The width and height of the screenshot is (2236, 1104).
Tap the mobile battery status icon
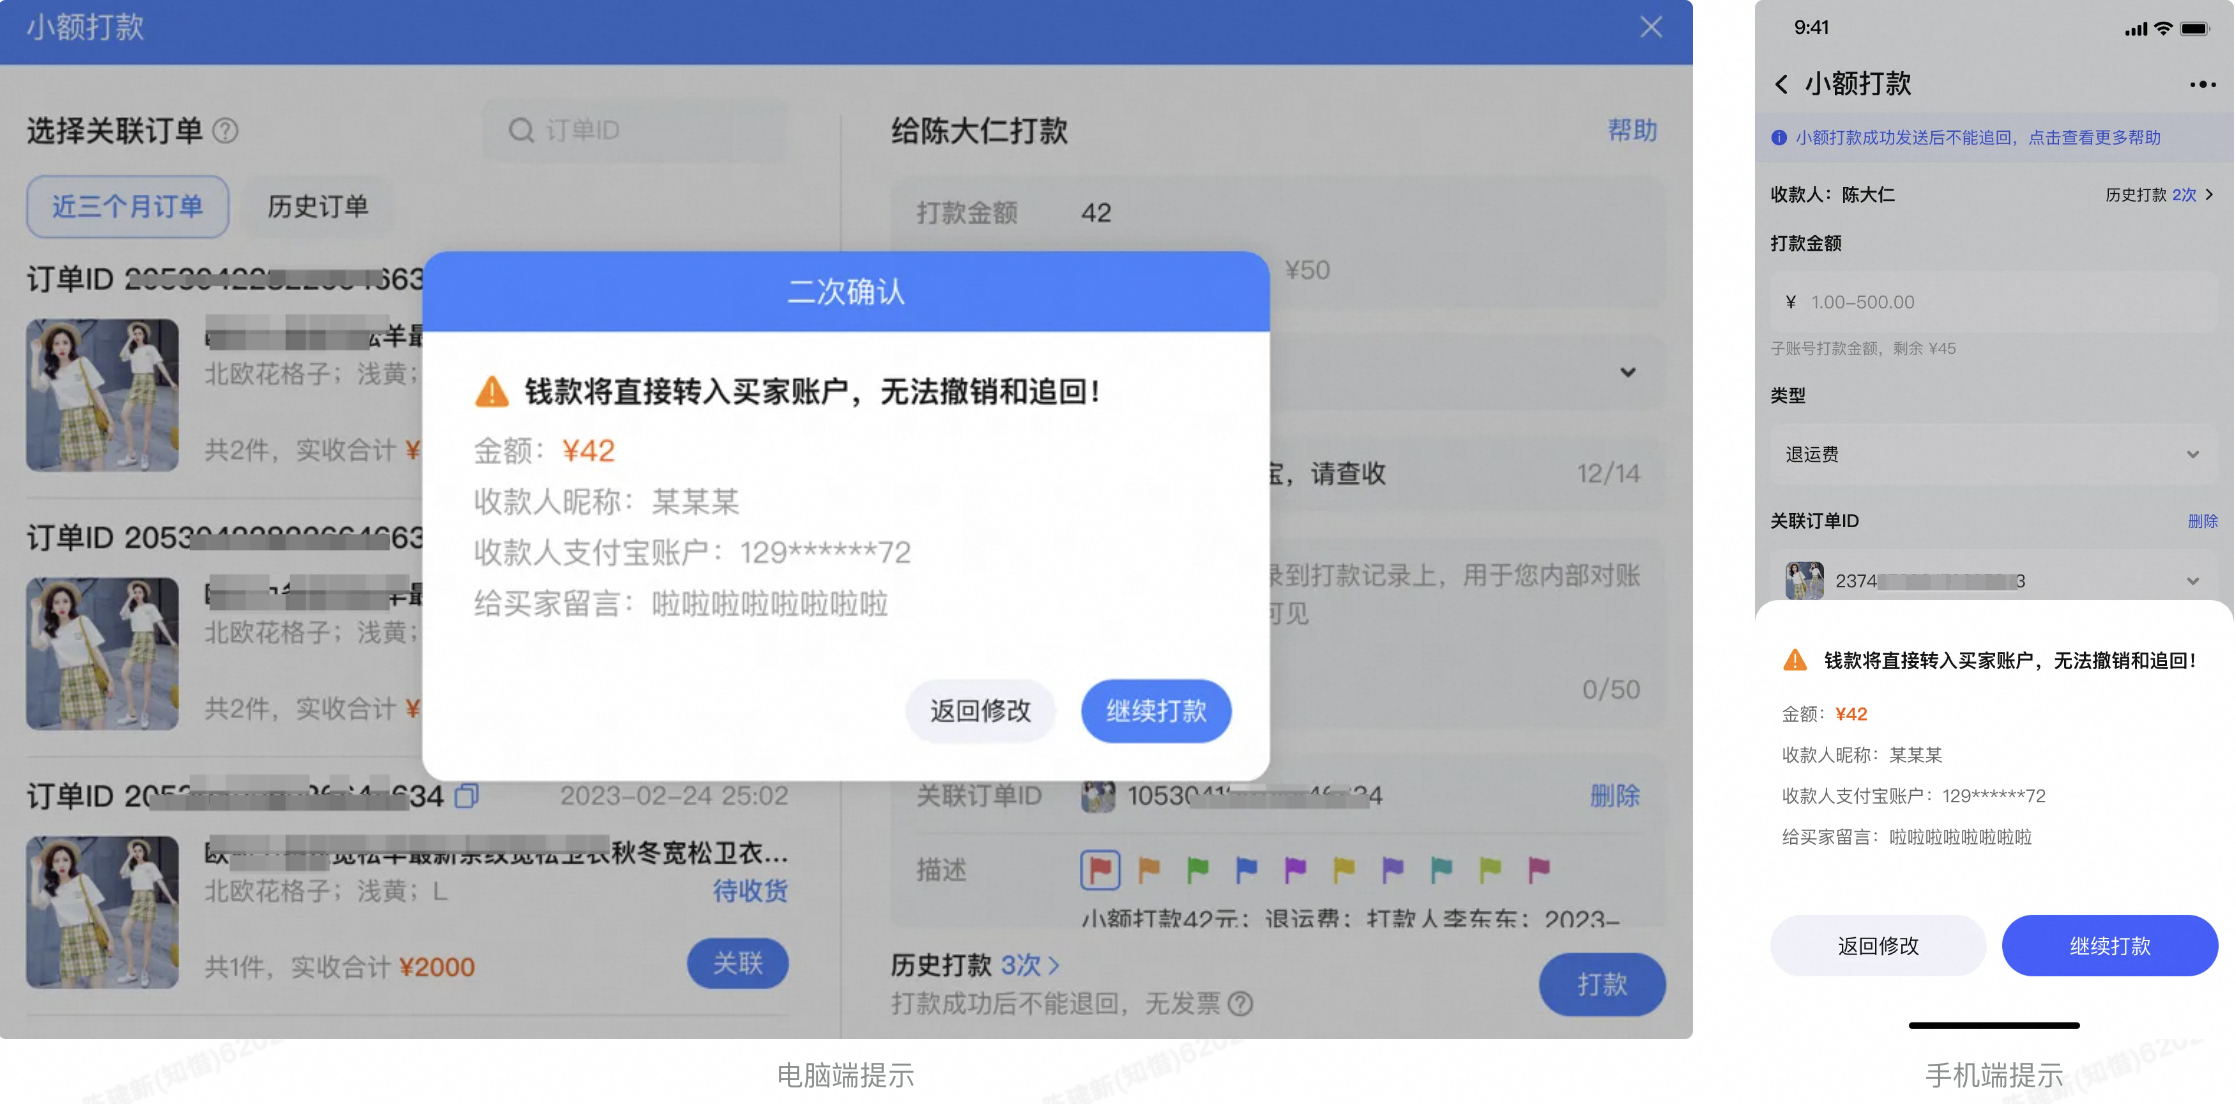2195,28
